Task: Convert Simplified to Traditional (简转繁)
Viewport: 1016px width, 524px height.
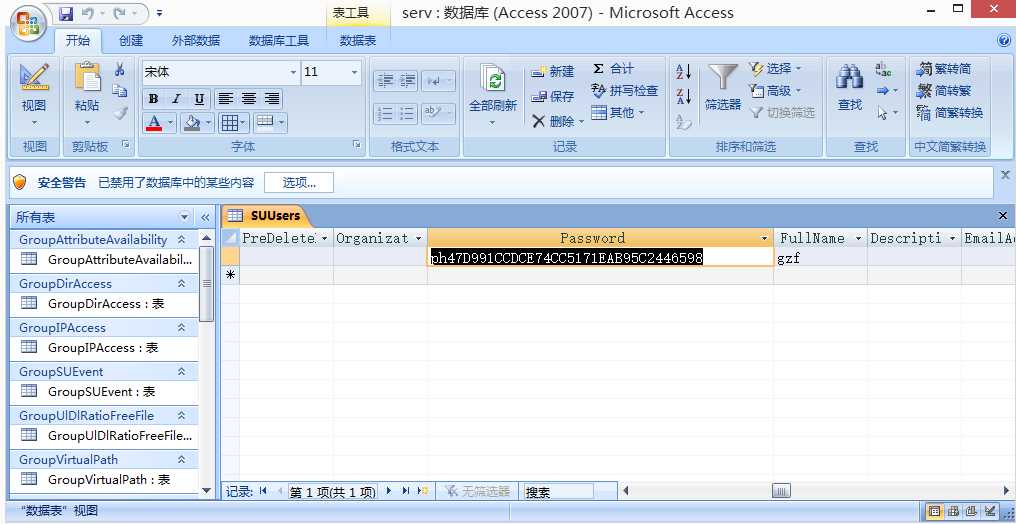Action: tap(944, 91)
